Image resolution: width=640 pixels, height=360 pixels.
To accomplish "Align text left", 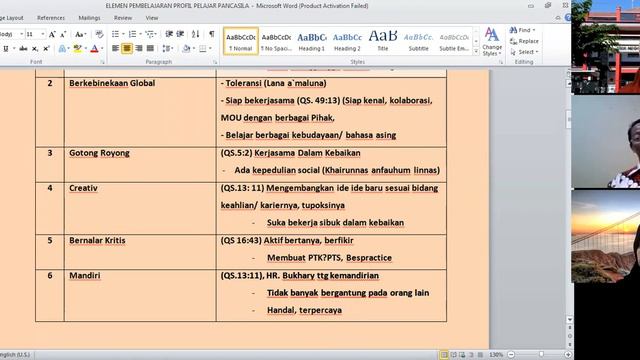I will 115,49.
